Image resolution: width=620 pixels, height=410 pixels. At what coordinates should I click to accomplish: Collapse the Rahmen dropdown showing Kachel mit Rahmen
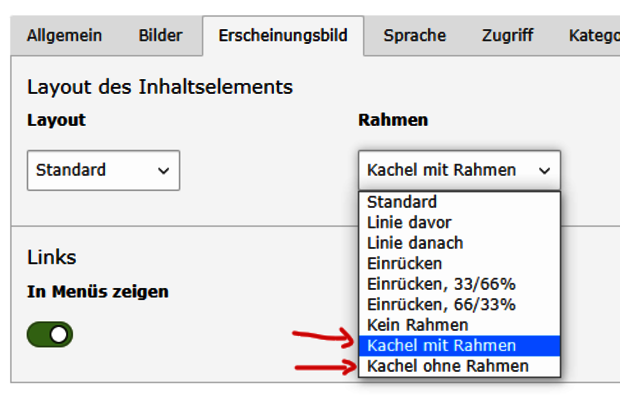[x=458, y=170]
